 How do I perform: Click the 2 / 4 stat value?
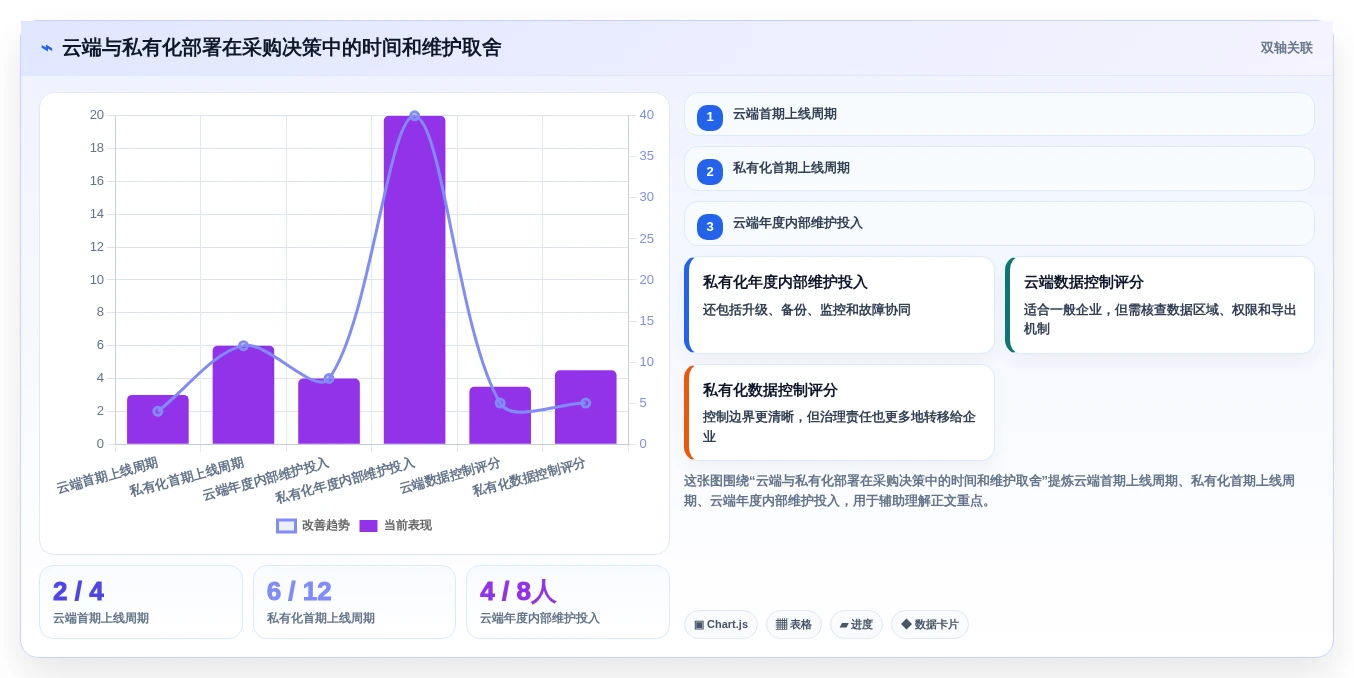click(x=78, y=591)
